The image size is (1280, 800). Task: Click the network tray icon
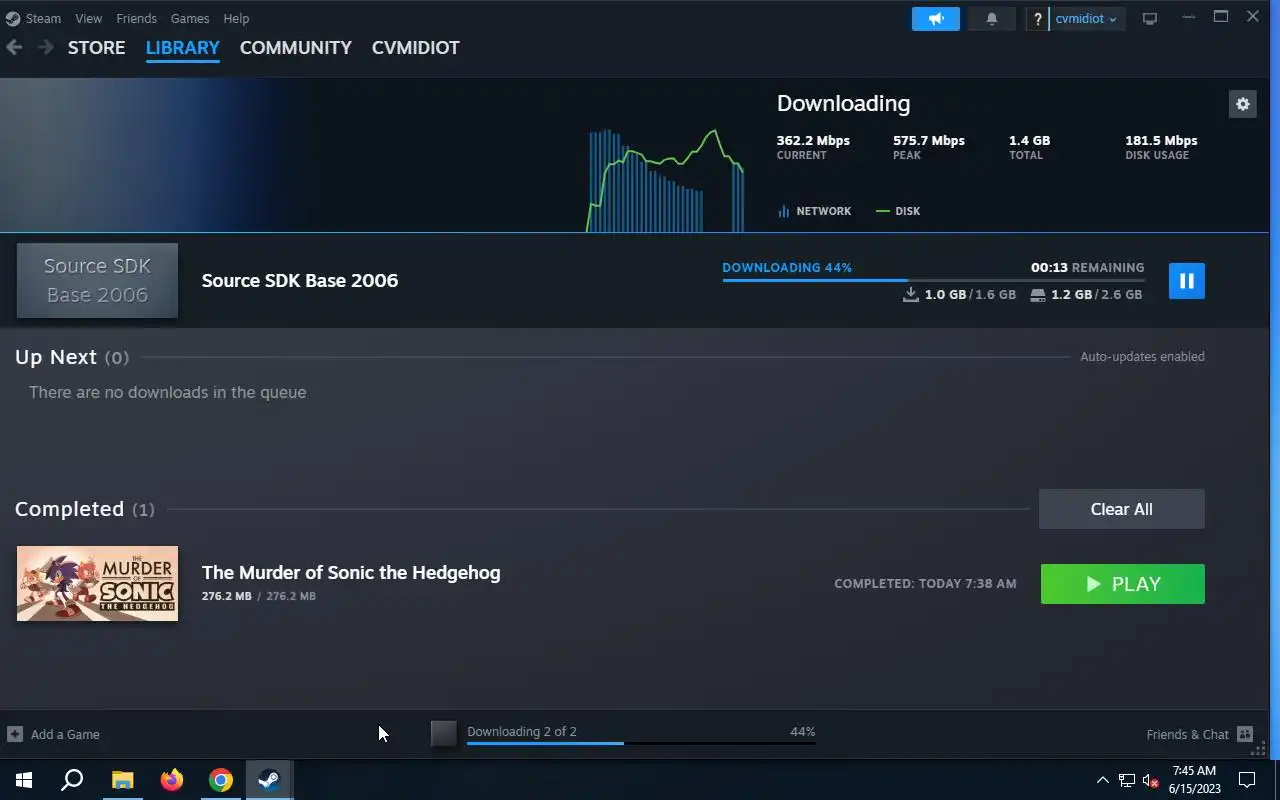[x=1127, y=780]
